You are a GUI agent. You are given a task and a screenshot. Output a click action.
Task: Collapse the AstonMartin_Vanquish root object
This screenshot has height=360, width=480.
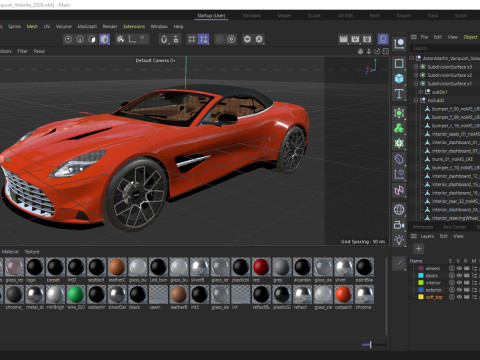412,58
